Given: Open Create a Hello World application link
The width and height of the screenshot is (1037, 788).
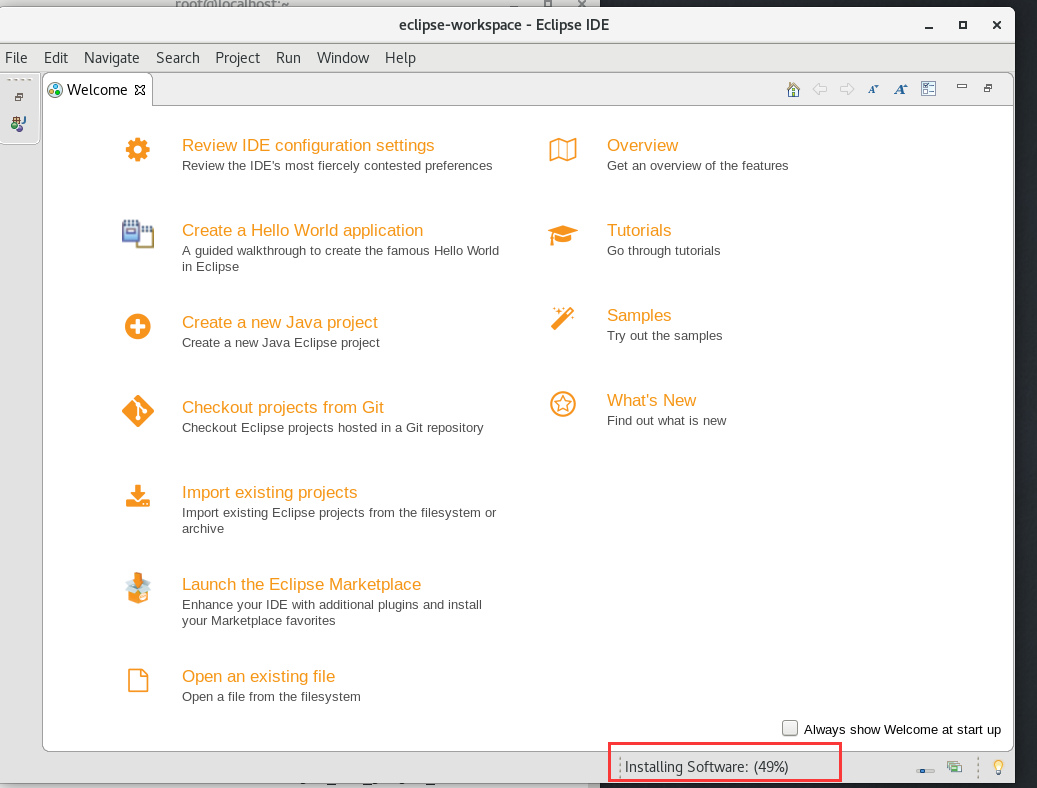Looking at the screenshot, I should pos(302,230).
